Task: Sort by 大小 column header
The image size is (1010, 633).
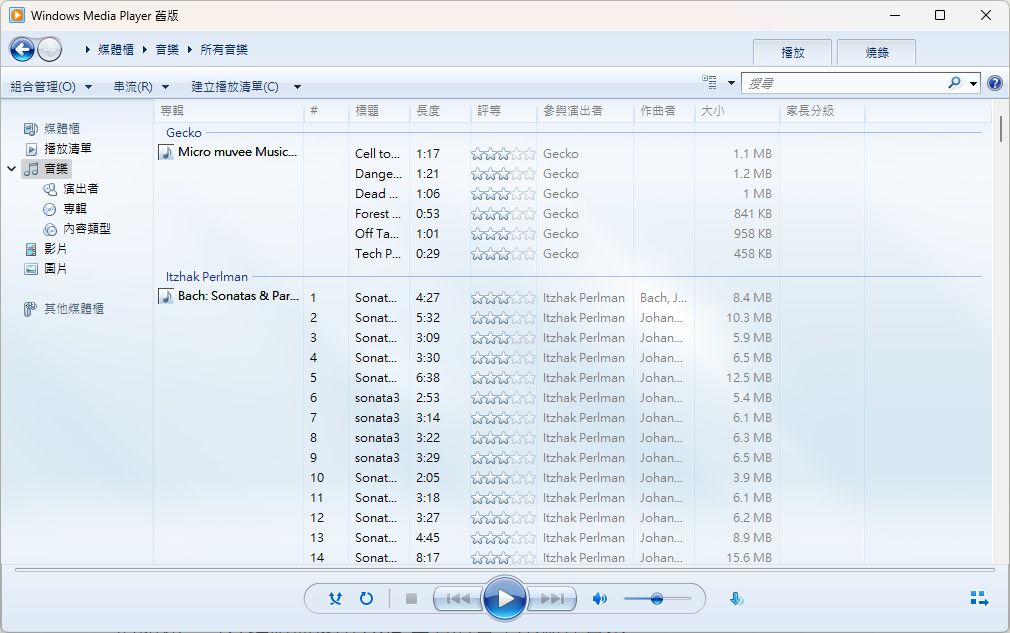Action: pos(737,111)
